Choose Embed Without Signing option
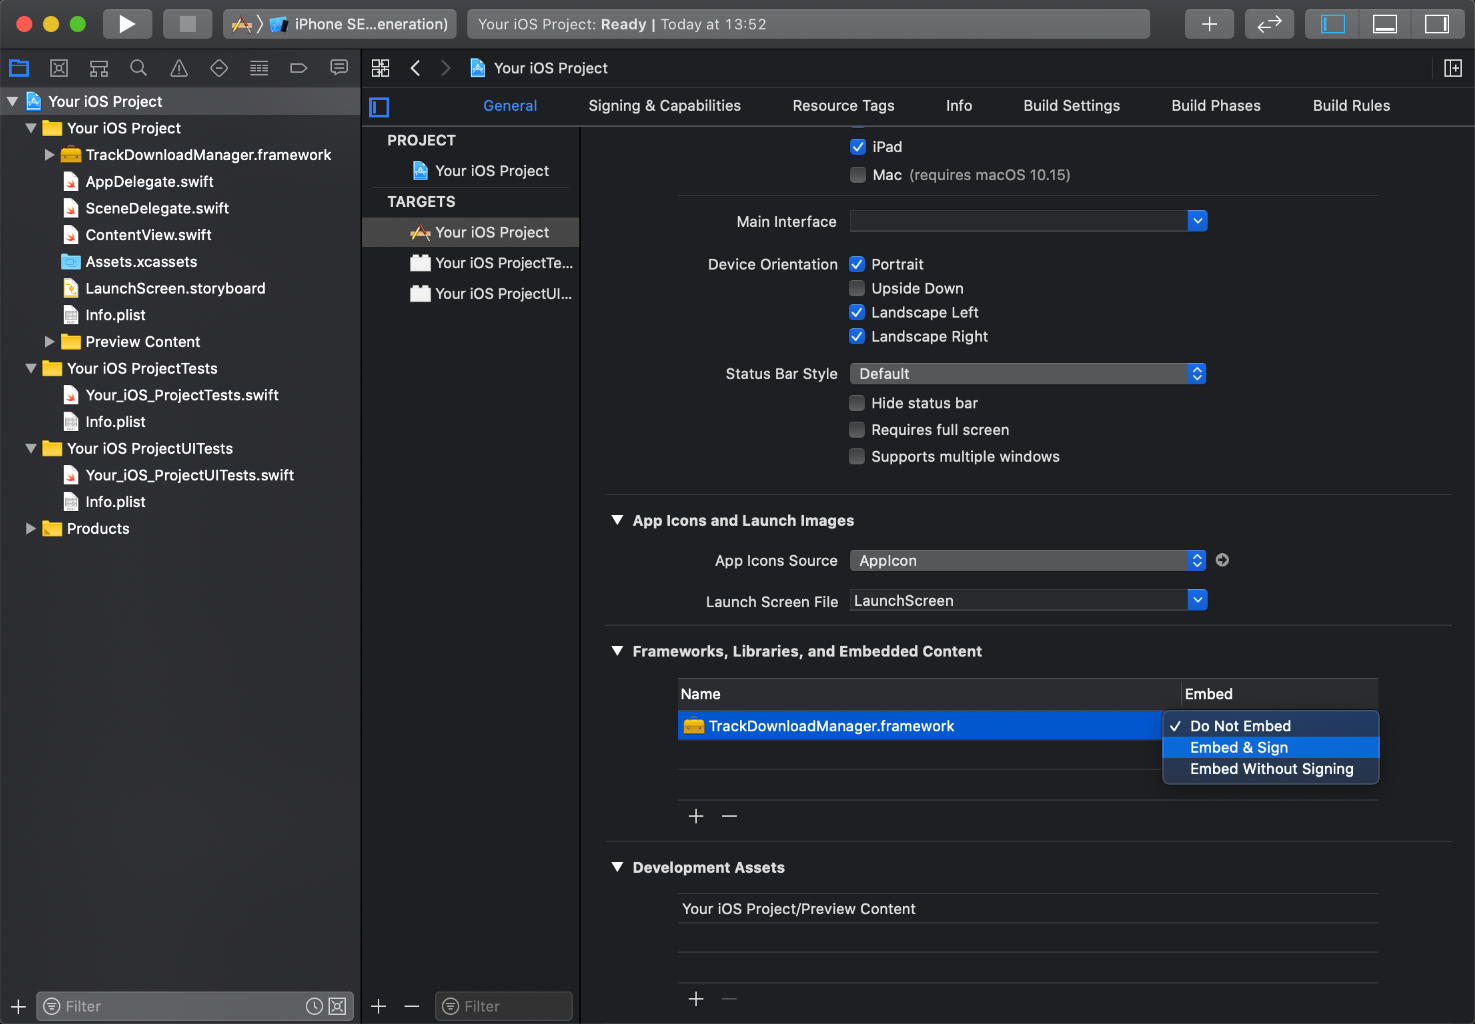This screenshot has height=1024, width=1475. click(1271, 769)
